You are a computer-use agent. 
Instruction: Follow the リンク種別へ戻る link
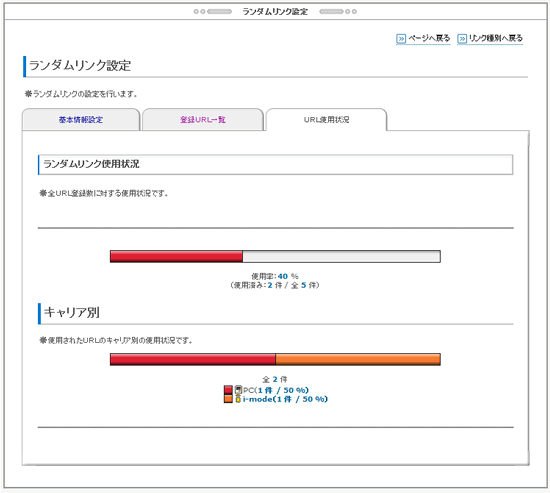(x=496, y=38)
